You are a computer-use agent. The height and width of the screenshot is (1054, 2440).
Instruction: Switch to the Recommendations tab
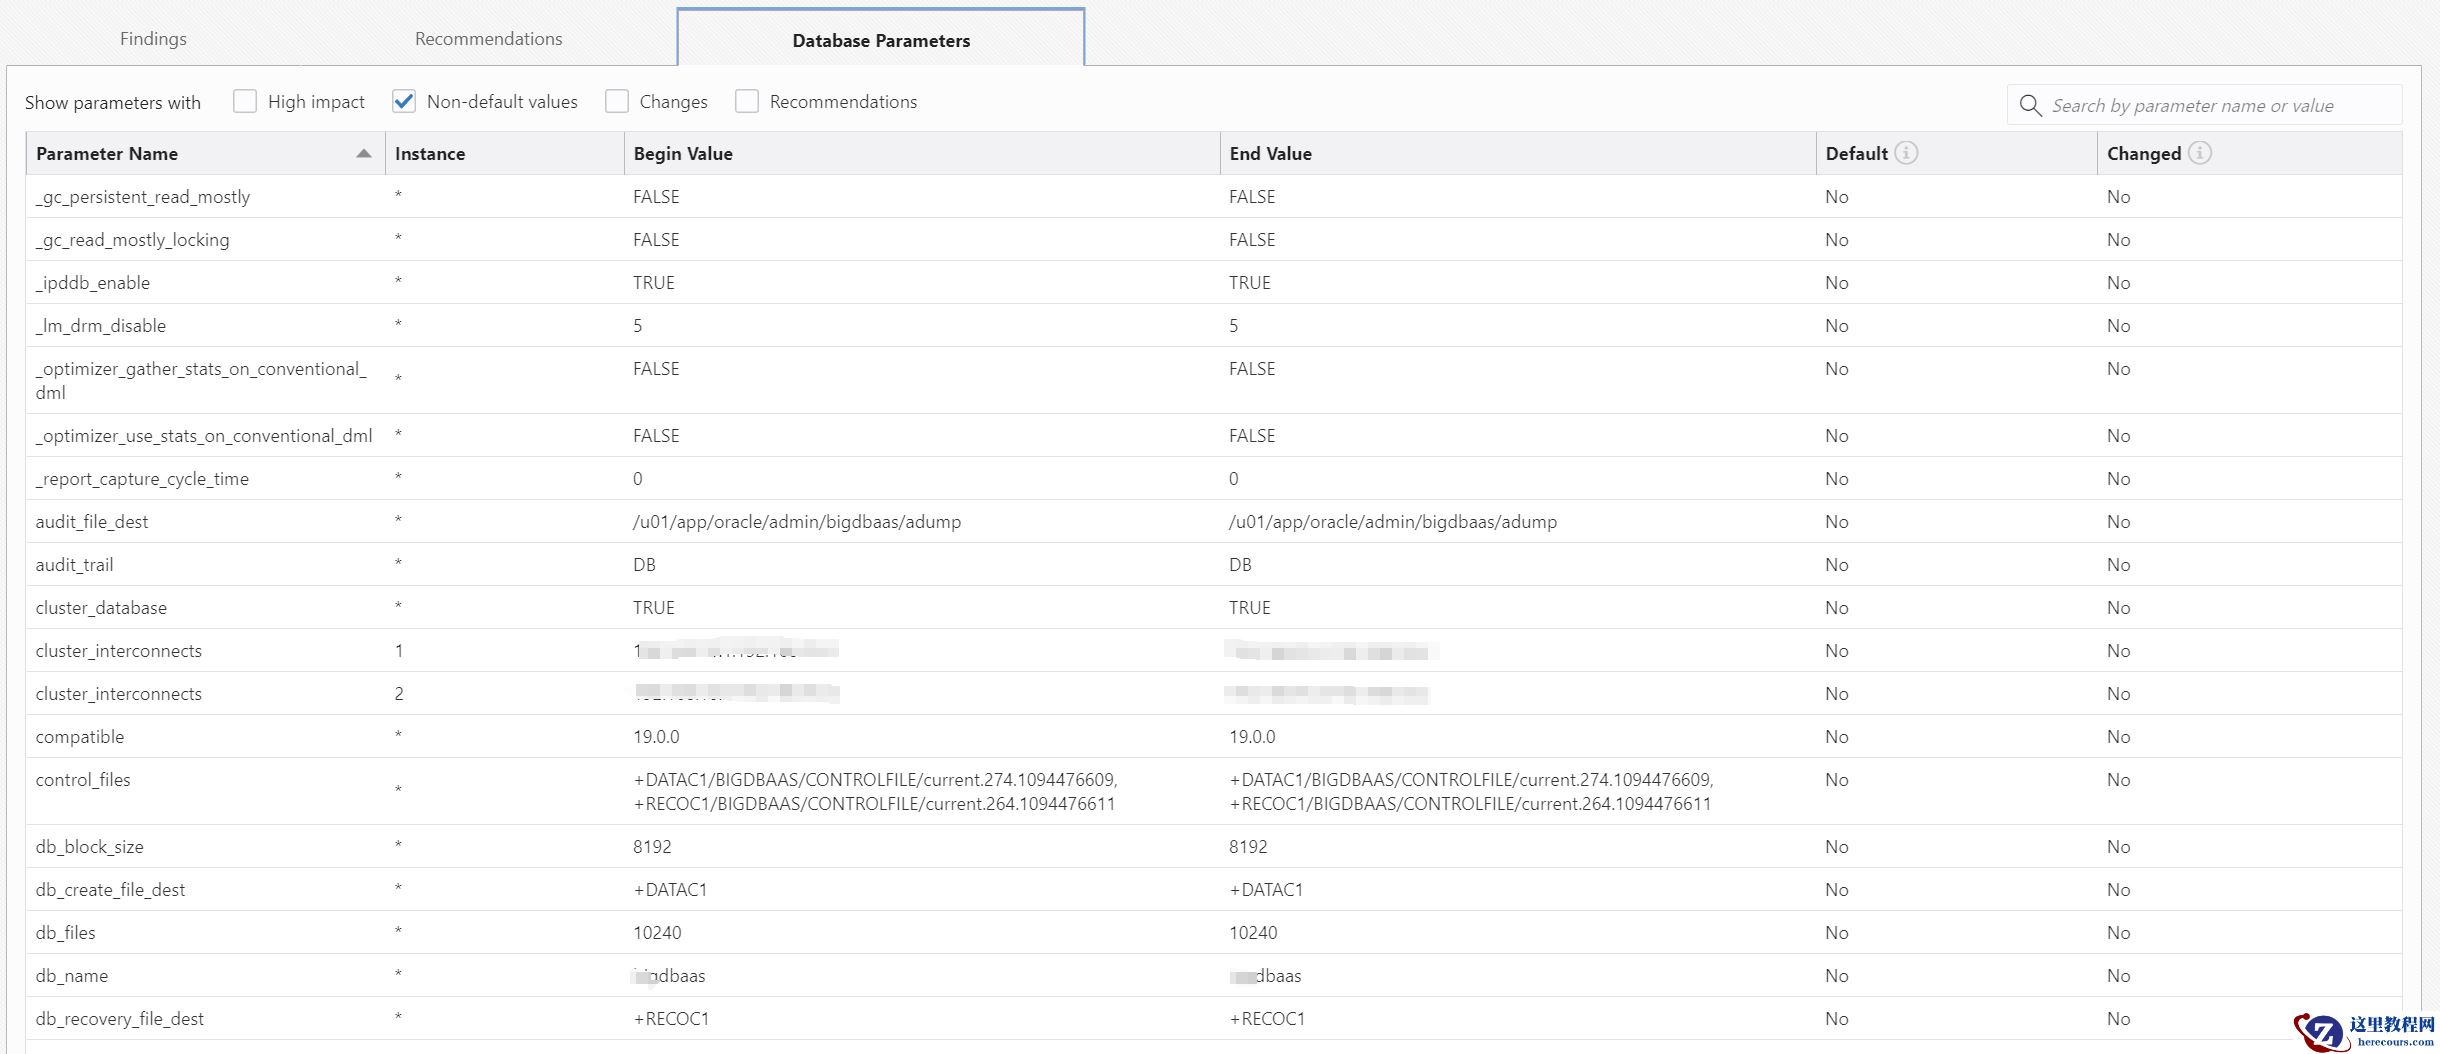pyautogui.click(x=488, y=39)
